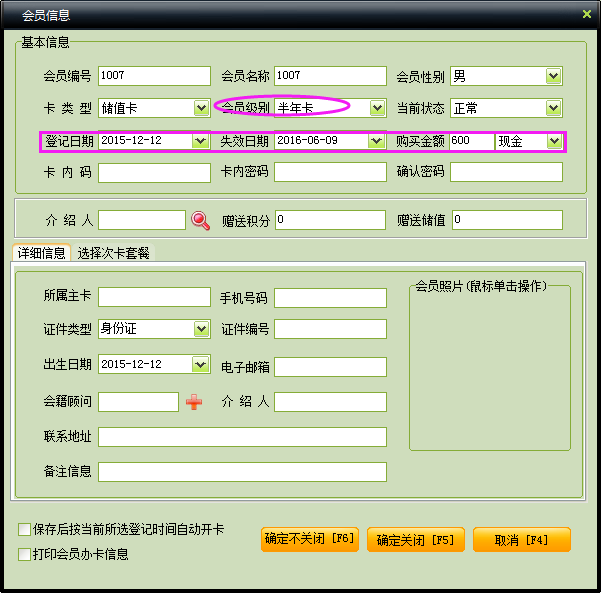This screenshot has height=593, width=601.
Task: Click the 介绍人 field in detail tab
Action: coord(330,402)
